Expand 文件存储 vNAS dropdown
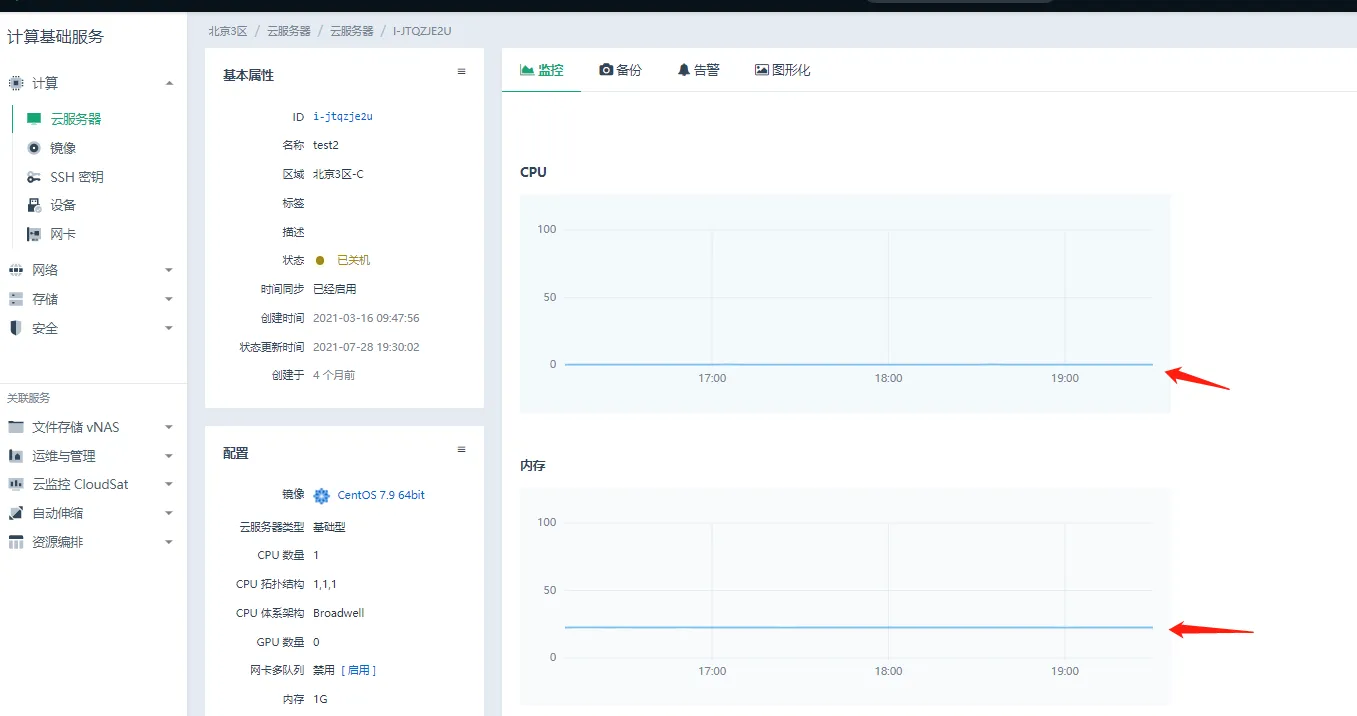 pos(169,427)
